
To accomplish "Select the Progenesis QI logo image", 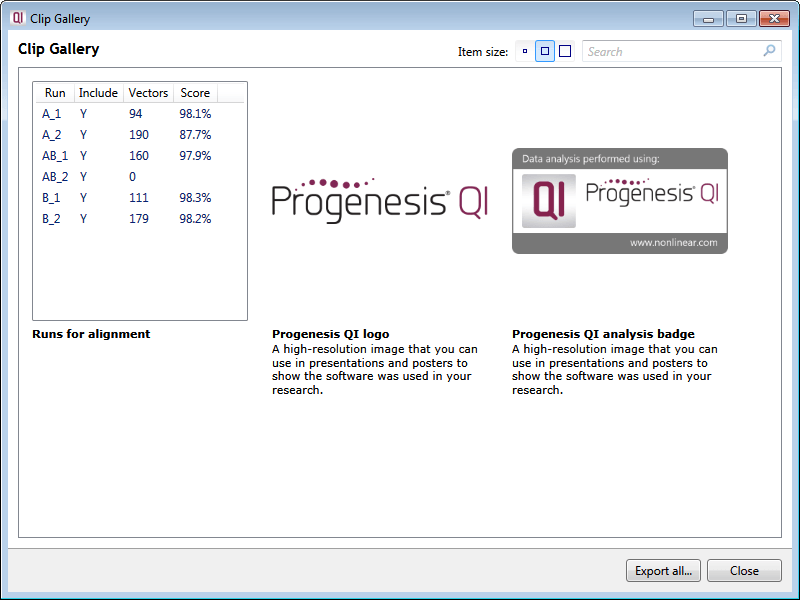I will (380, 200).
